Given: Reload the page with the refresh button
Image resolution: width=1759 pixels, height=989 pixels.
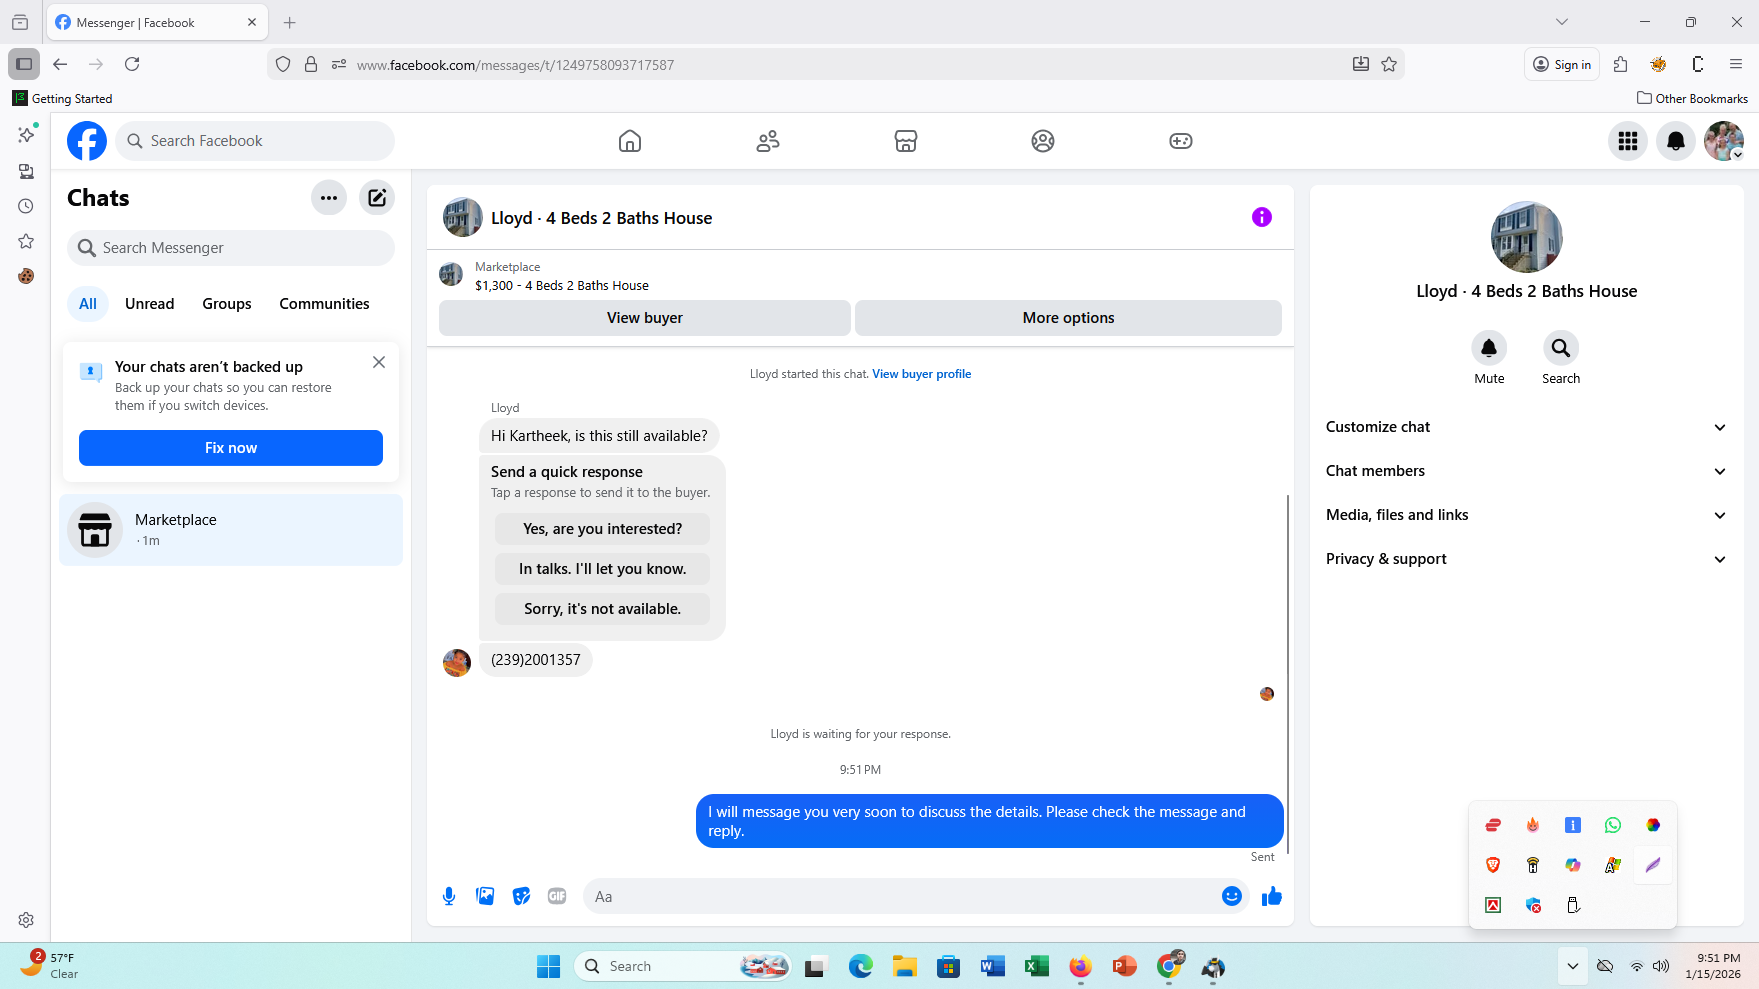Looking at the screenshot, I should pyautogui.click(x=132, y=64).
